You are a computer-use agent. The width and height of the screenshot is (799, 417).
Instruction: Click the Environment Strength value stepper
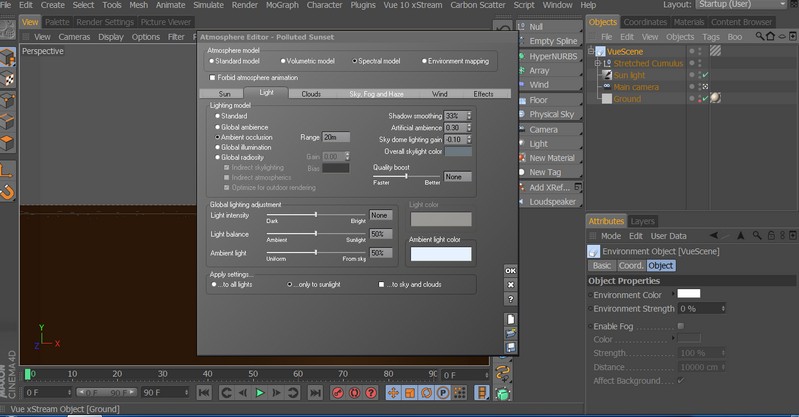723,308
